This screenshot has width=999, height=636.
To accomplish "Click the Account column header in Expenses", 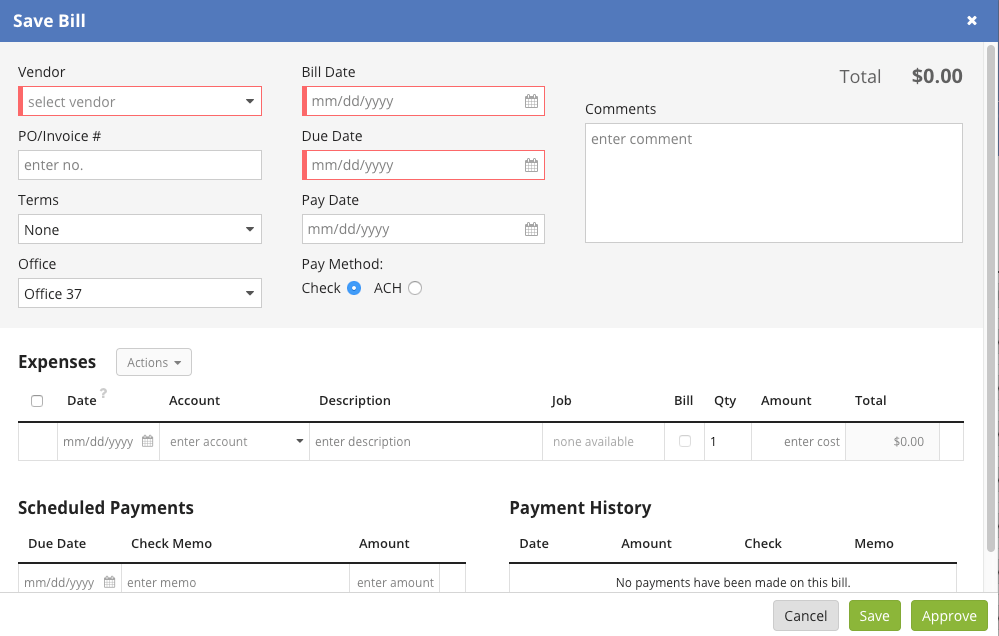I will click(x=194, y=401).
